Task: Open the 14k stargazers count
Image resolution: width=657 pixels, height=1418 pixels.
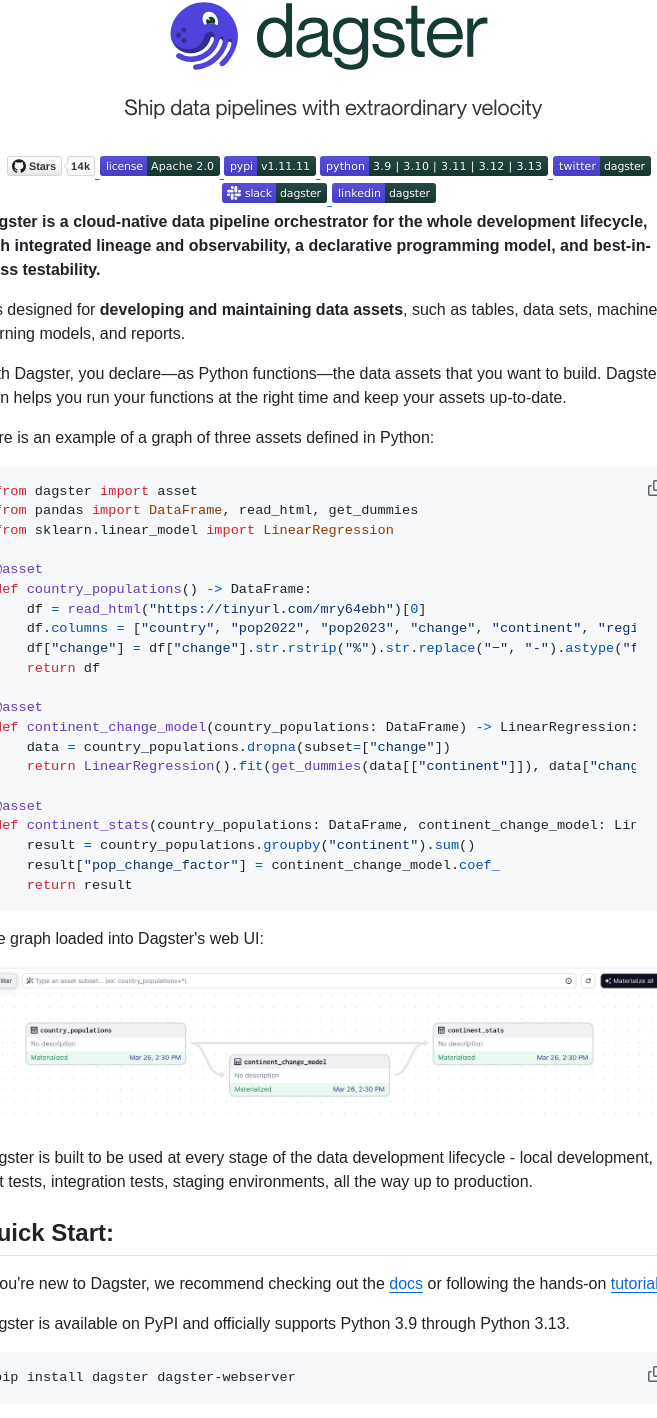Action: [81, 166]
